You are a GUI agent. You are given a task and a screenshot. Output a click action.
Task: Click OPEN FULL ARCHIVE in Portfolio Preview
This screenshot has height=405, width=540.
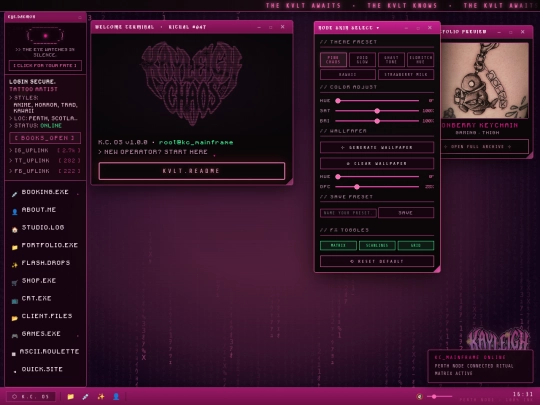[x=484, y=147]
